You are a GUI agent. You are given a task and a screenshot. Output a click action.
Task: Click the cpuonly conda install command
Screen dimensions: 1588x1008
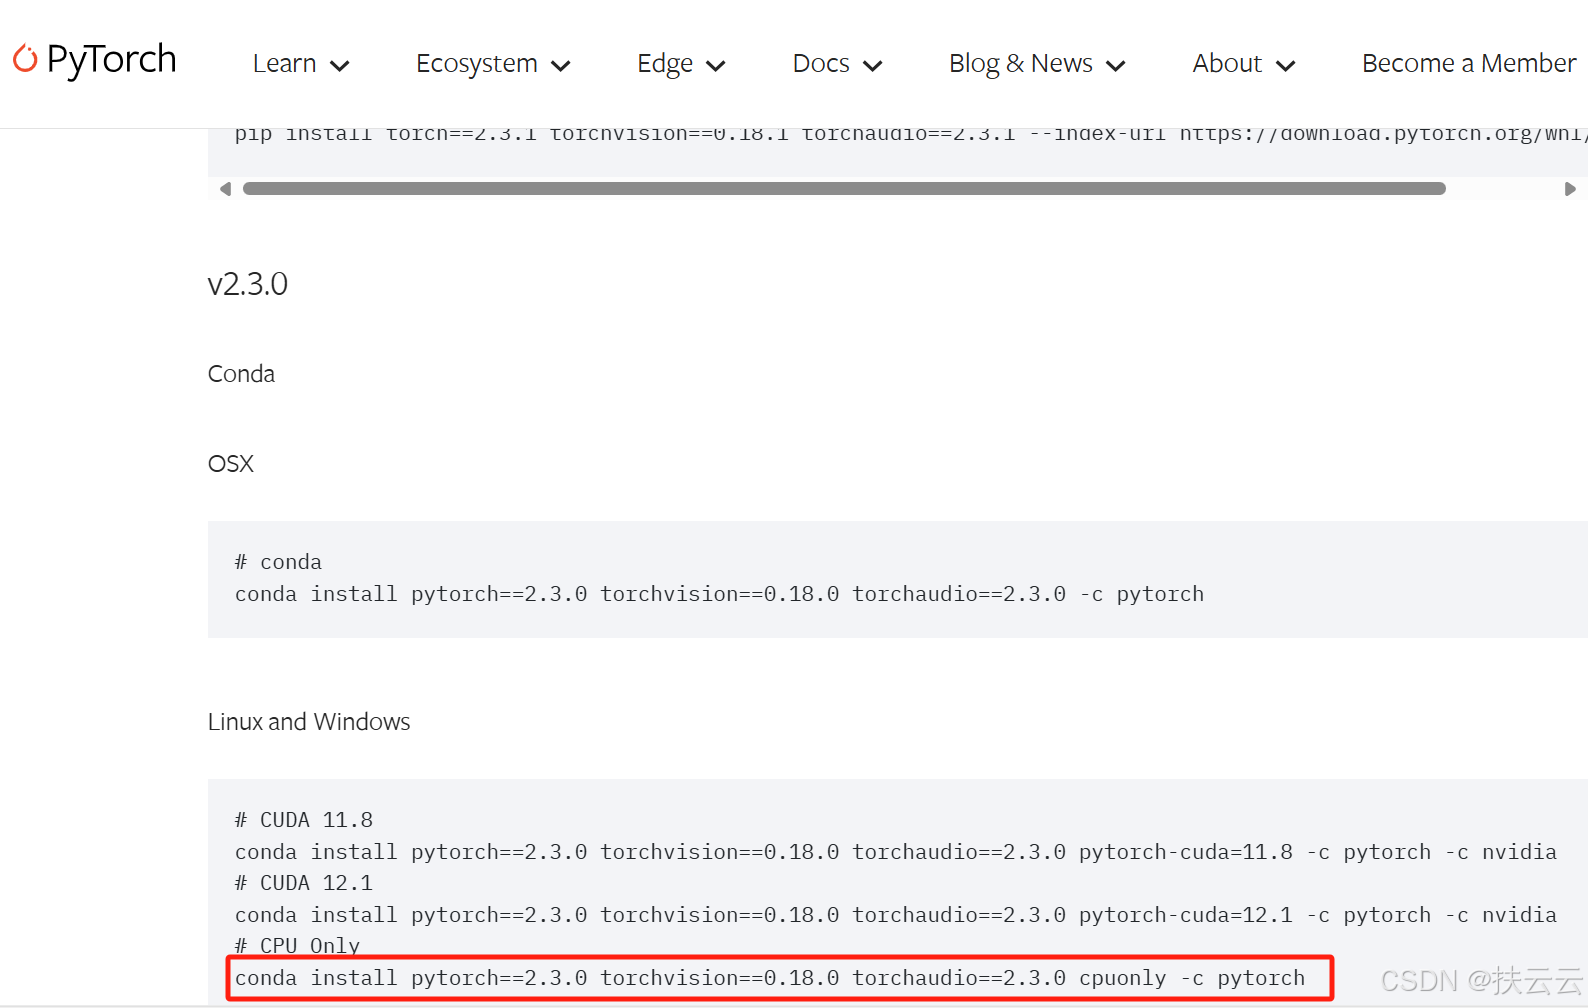point(770,978)
